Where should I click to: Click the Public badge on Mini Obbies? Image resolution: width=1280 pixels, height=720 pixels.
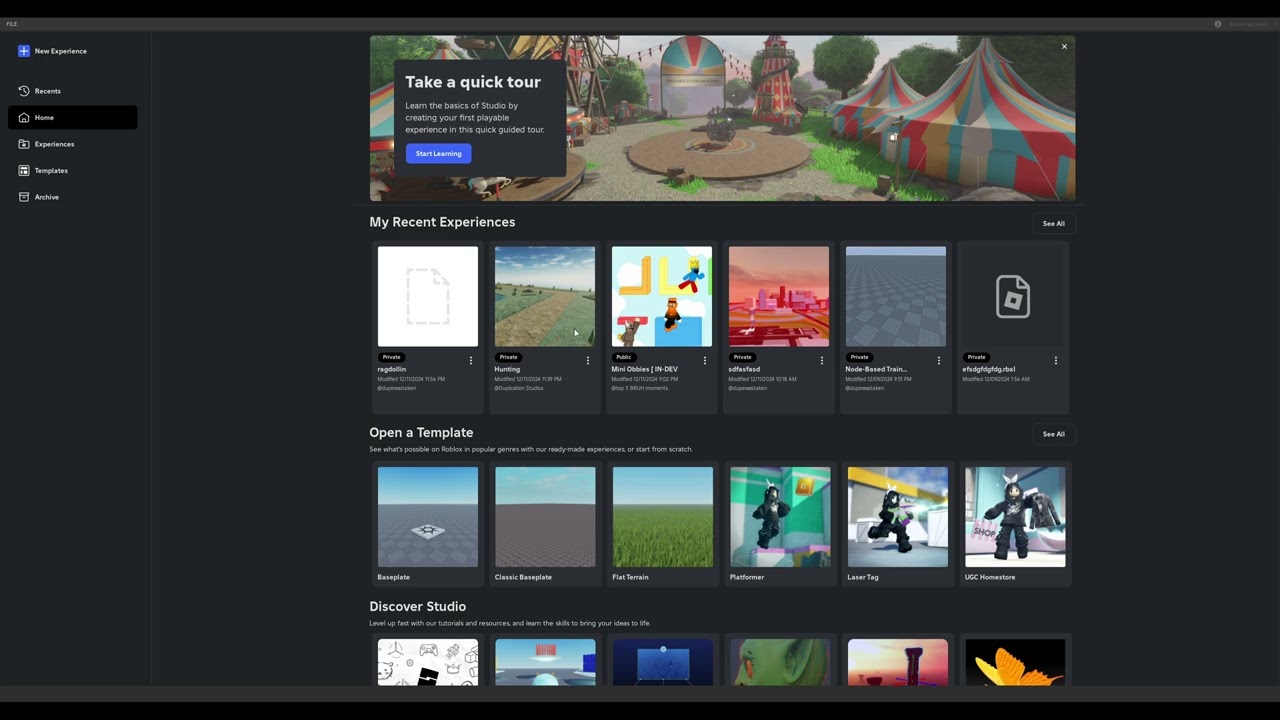(624, 357)
